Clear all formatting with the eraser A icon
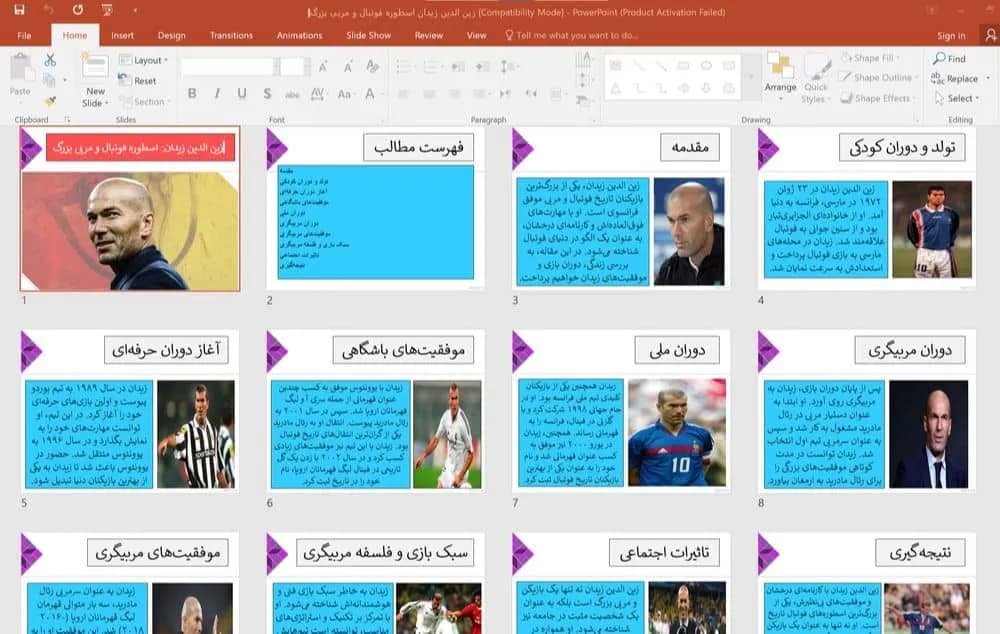Viewport: 1000px width, 634px height. point(372,66)
